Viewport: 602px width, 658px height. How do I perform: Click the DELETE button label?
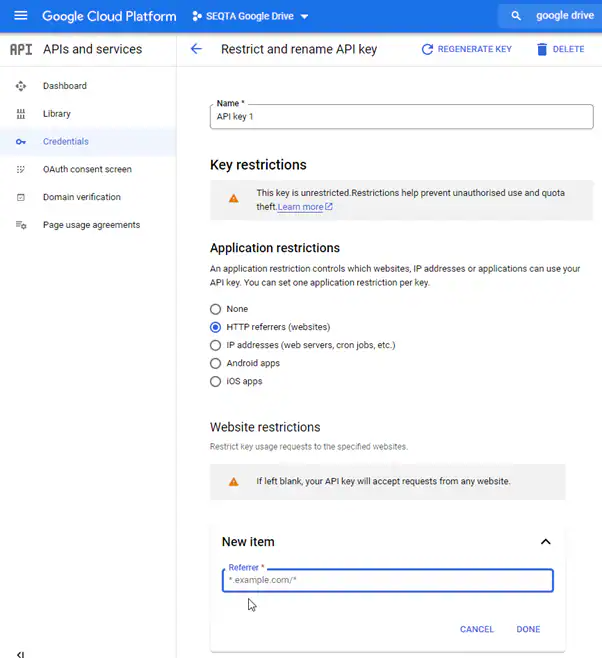click(568, 49)
